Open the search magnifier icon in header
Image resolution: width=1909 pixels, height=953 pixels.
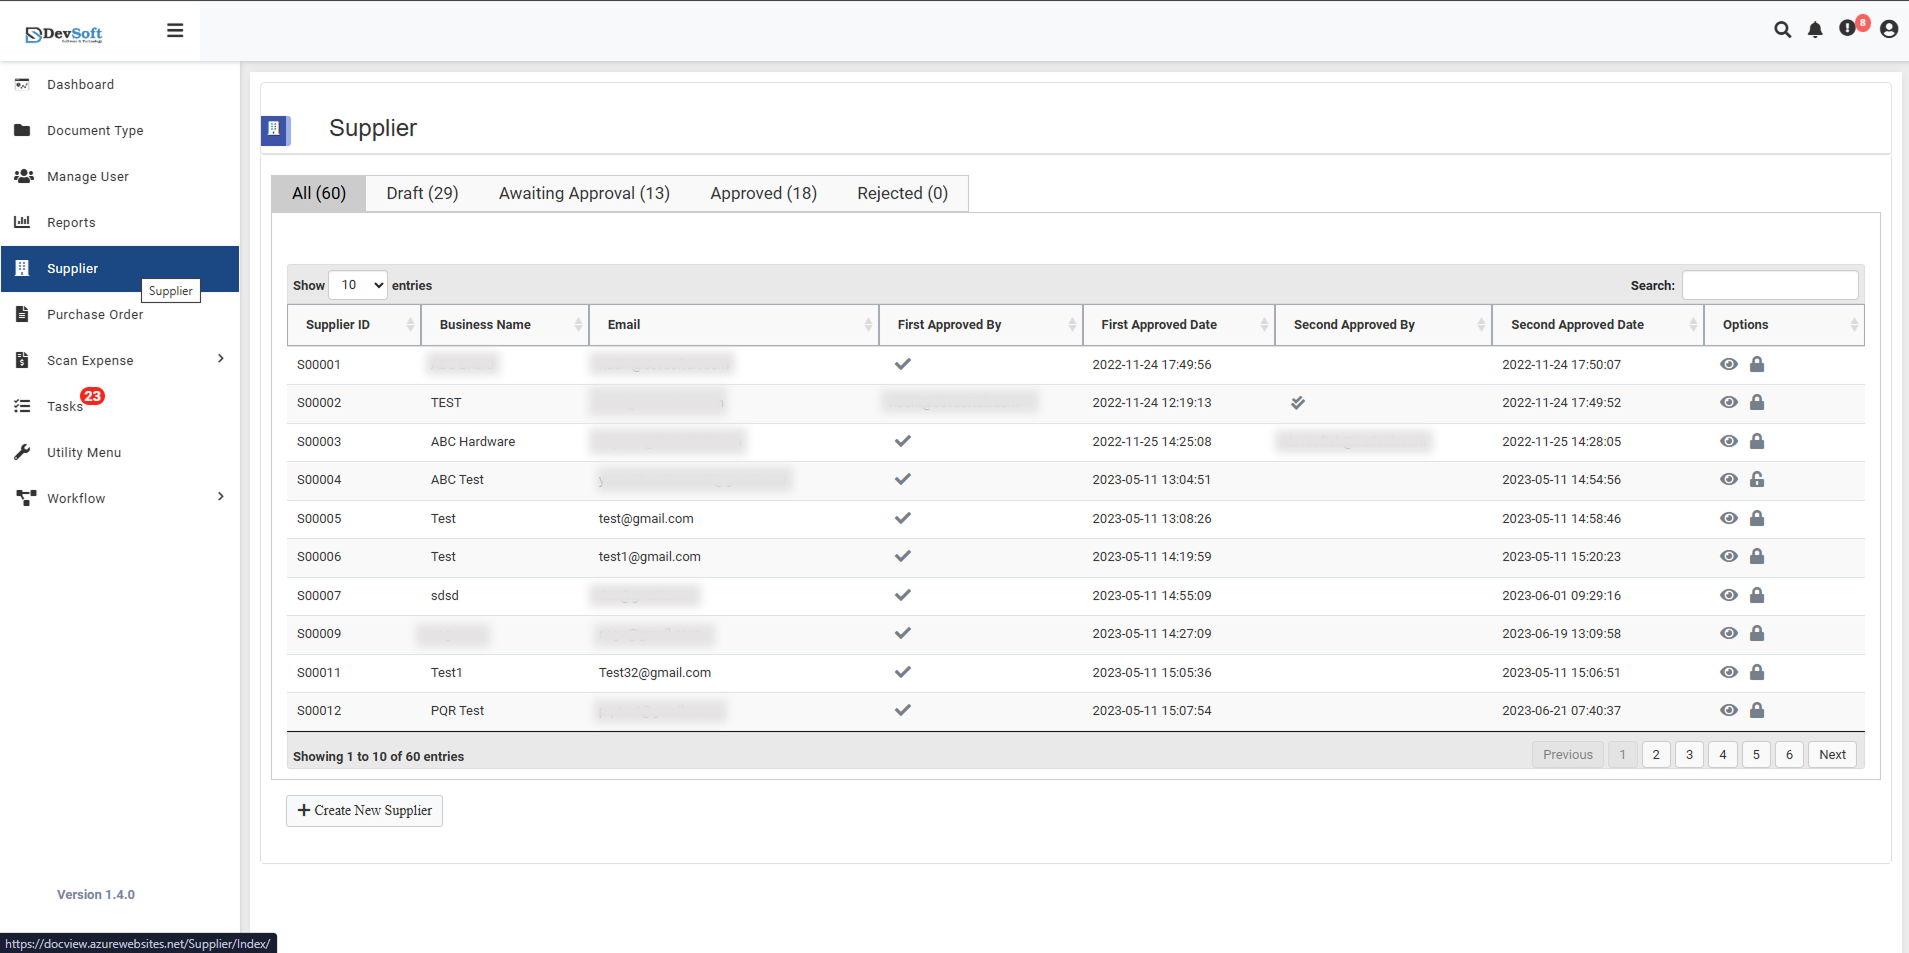pos(1782,30)
